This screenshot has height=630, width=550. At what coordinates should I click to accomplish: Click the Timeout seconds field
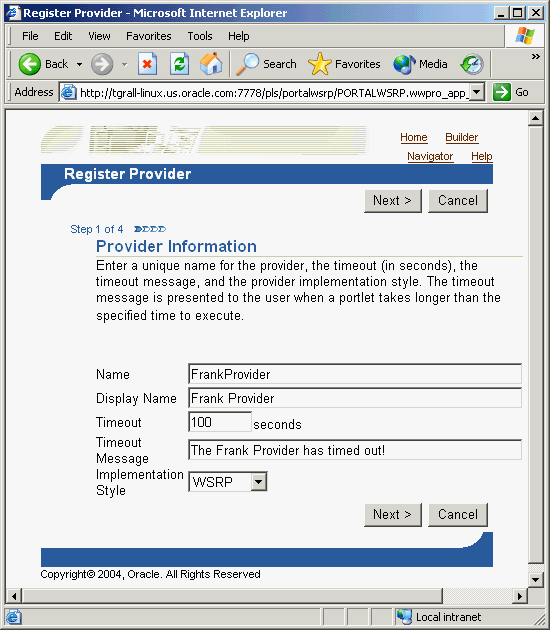click(x=220, y=422)
